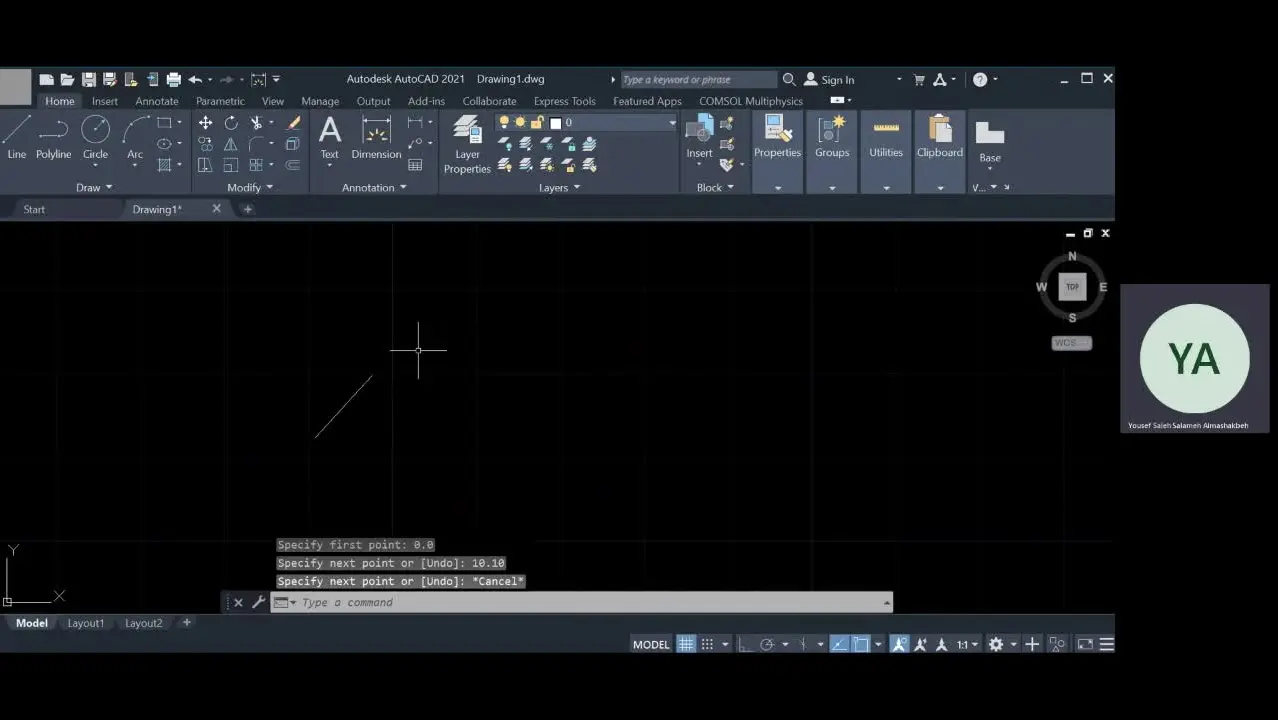
Task: Click the Explode tool icon
Action: pyautogui.click(x=293, y=144)
